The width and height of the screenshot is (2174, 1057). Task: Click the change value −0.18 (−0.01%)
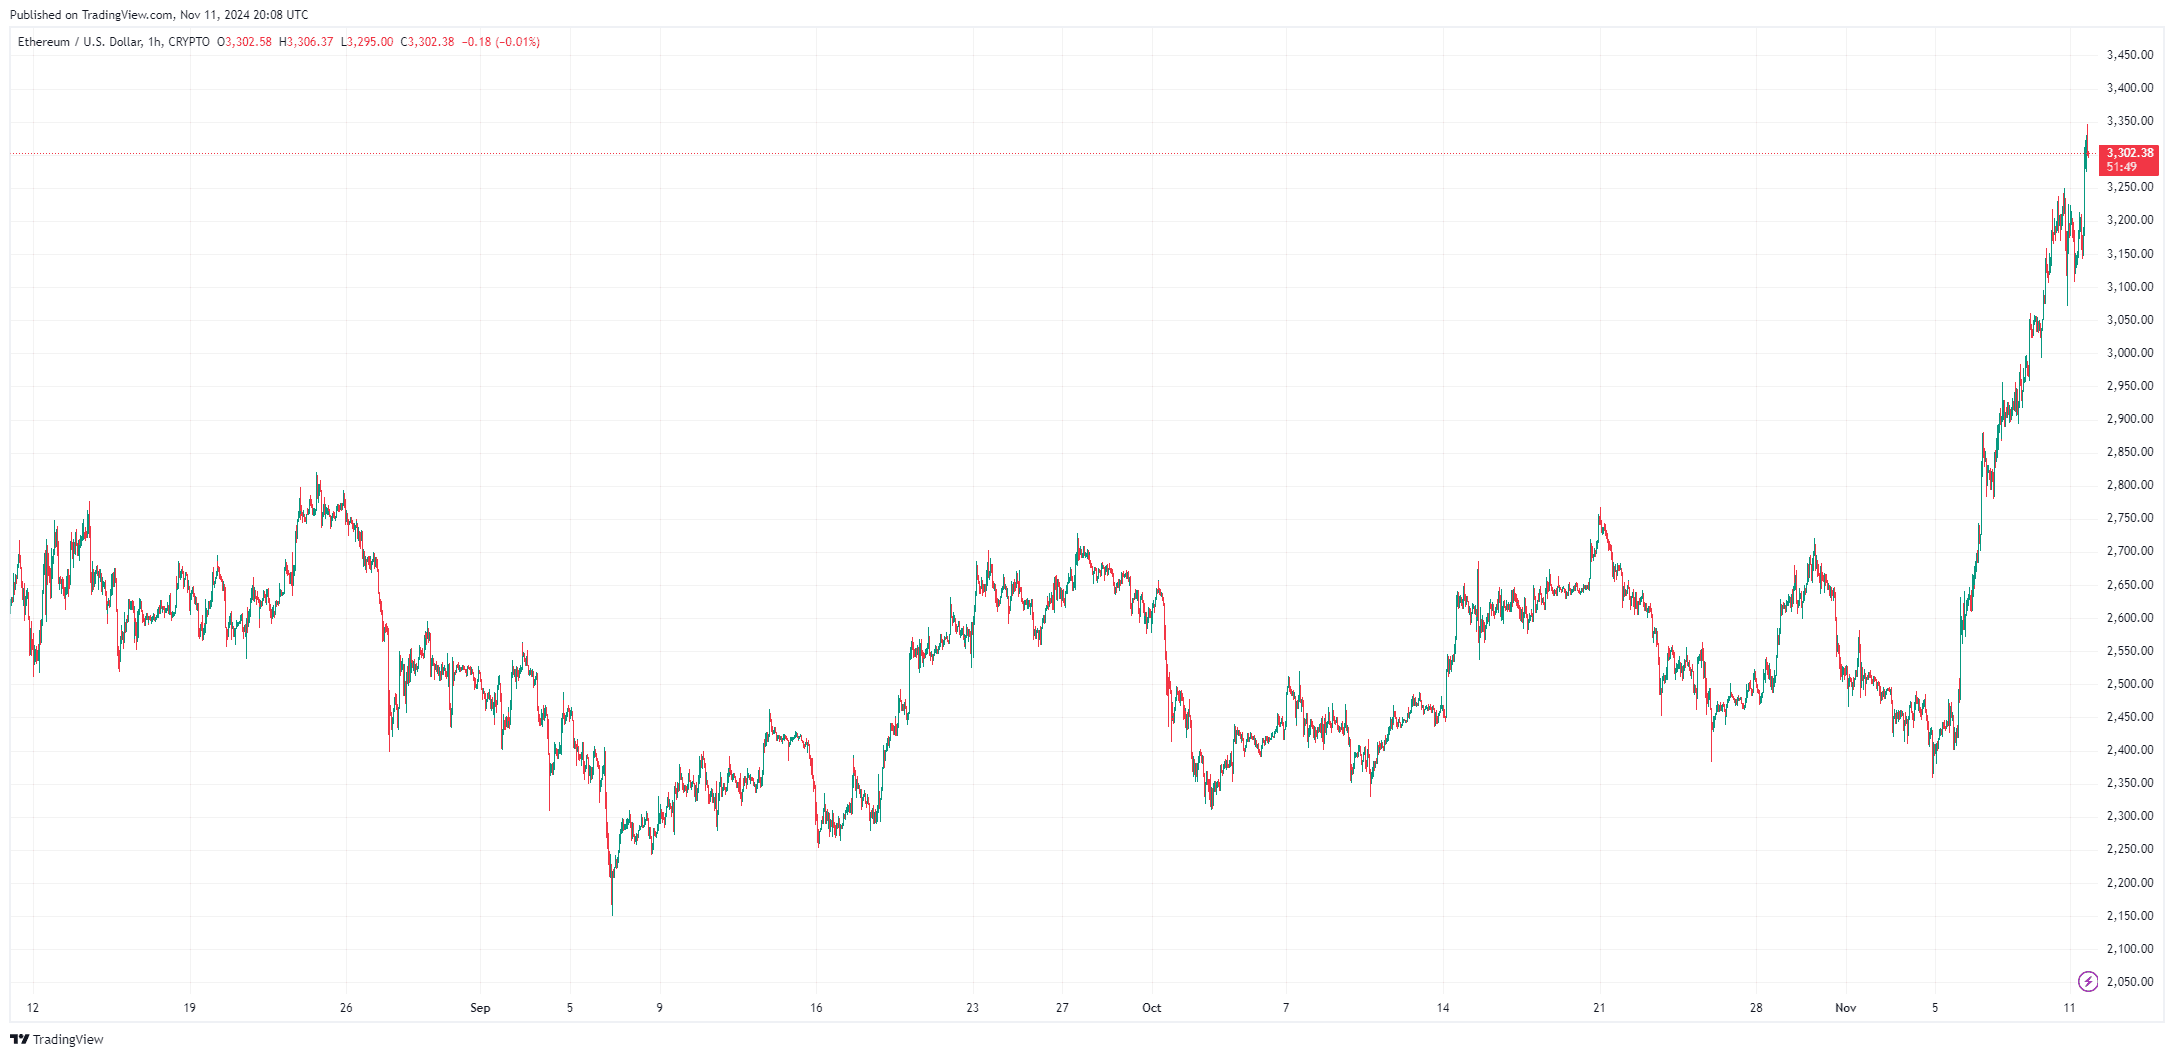point(501,42)
